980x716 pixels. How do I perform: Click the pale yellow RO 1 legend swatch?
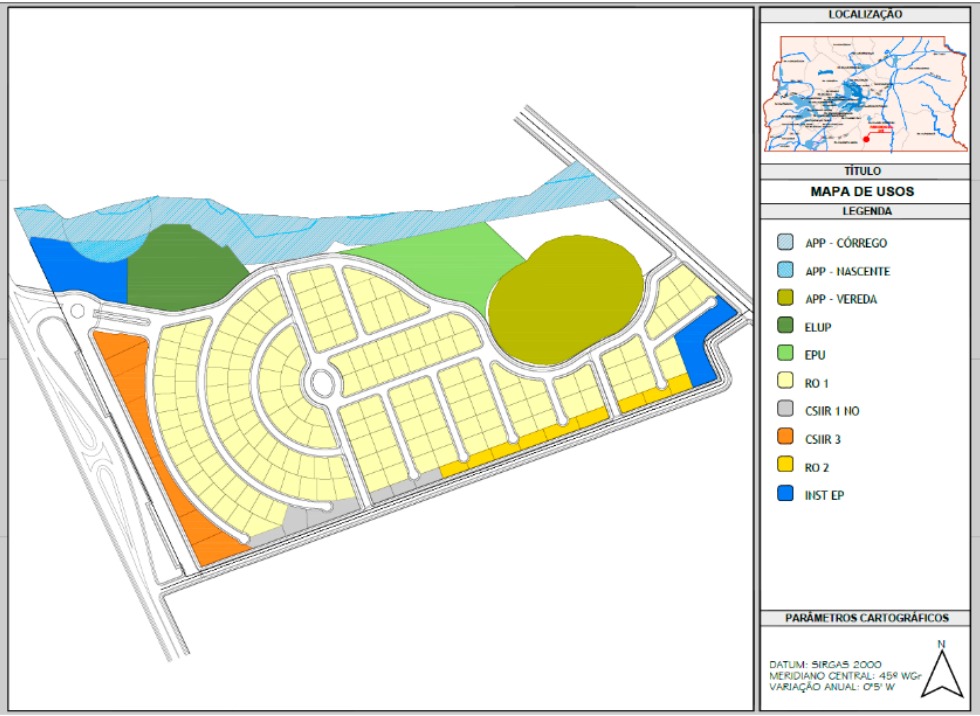788,382
